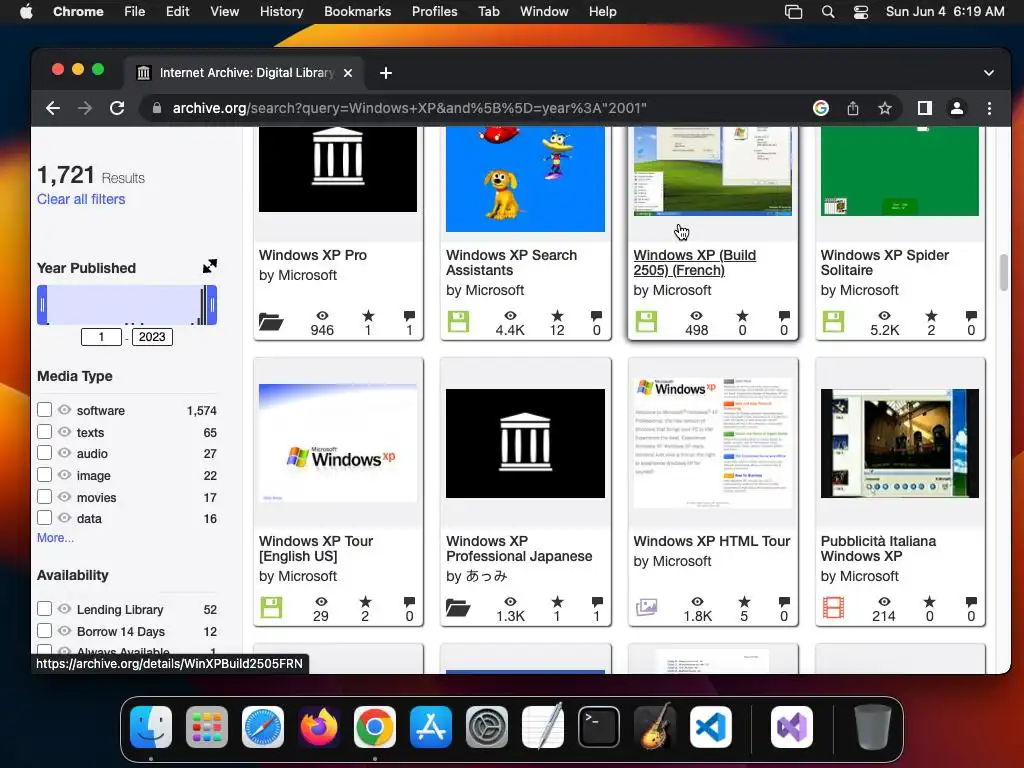Click the views eye on Windows XP HTML Tour
Screen dimensions: 1024x768
pos(697,601)
